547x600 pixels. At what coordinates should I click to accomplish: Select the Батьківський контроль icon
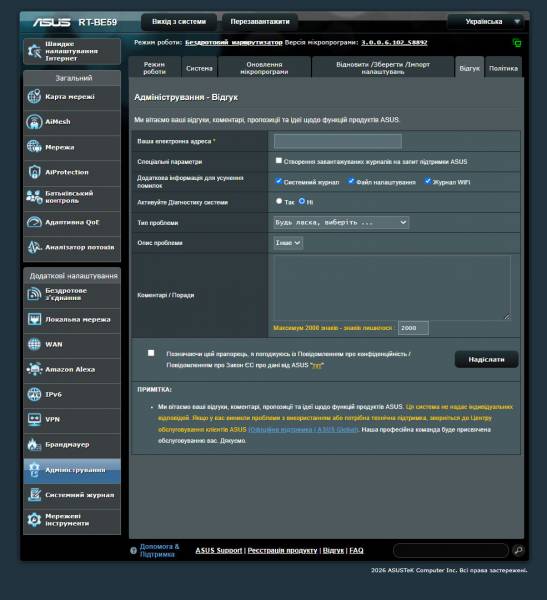click(x=34, y=197)
